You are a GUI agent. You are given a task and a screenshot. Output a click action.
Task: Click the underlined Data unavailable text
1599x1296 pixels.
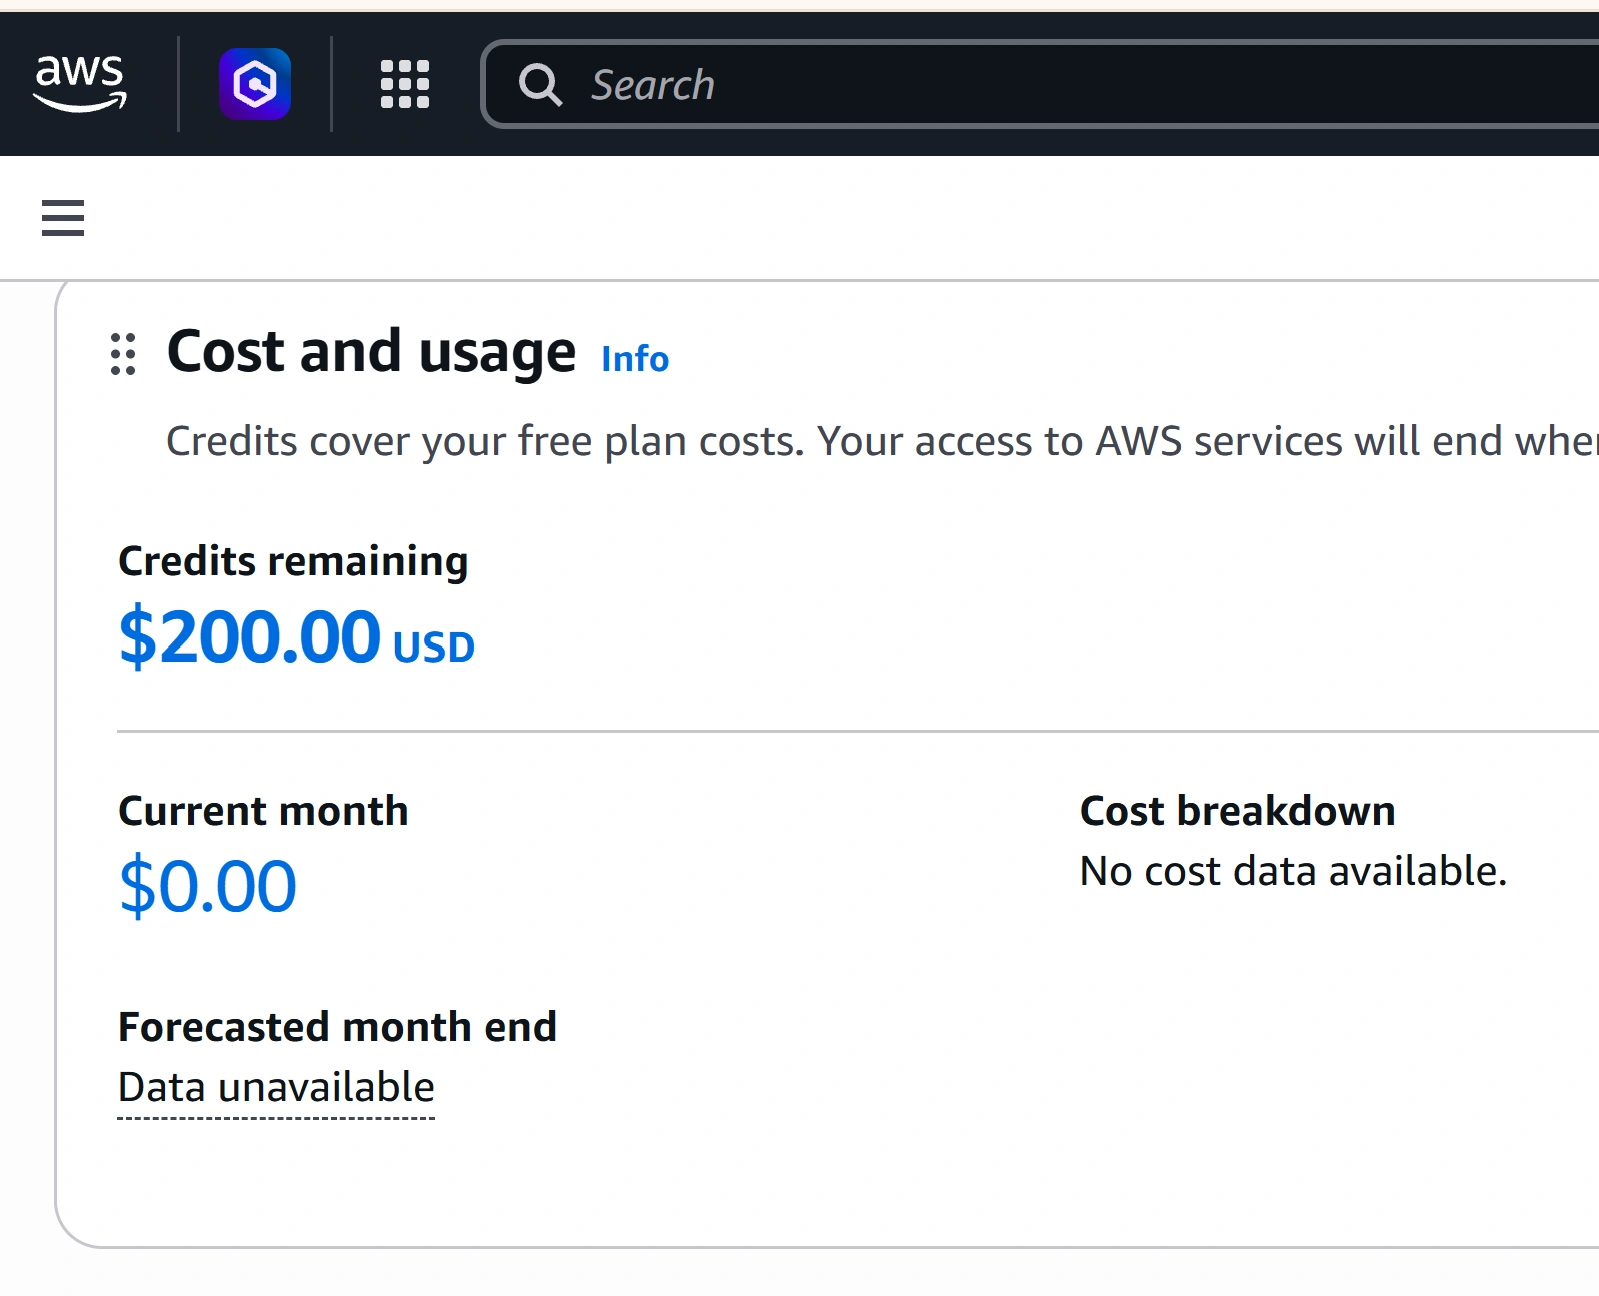pos(276,1087)
